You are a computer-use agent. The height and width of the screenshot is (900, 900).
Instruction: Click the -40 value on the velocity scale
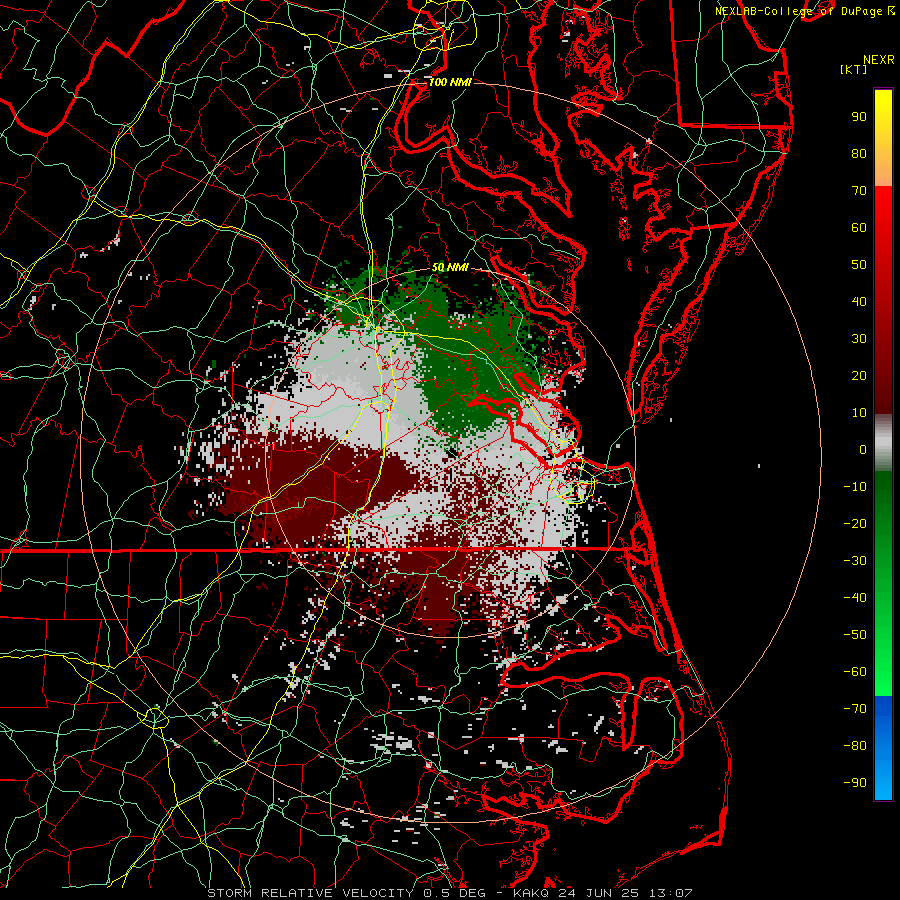[855, 598]
